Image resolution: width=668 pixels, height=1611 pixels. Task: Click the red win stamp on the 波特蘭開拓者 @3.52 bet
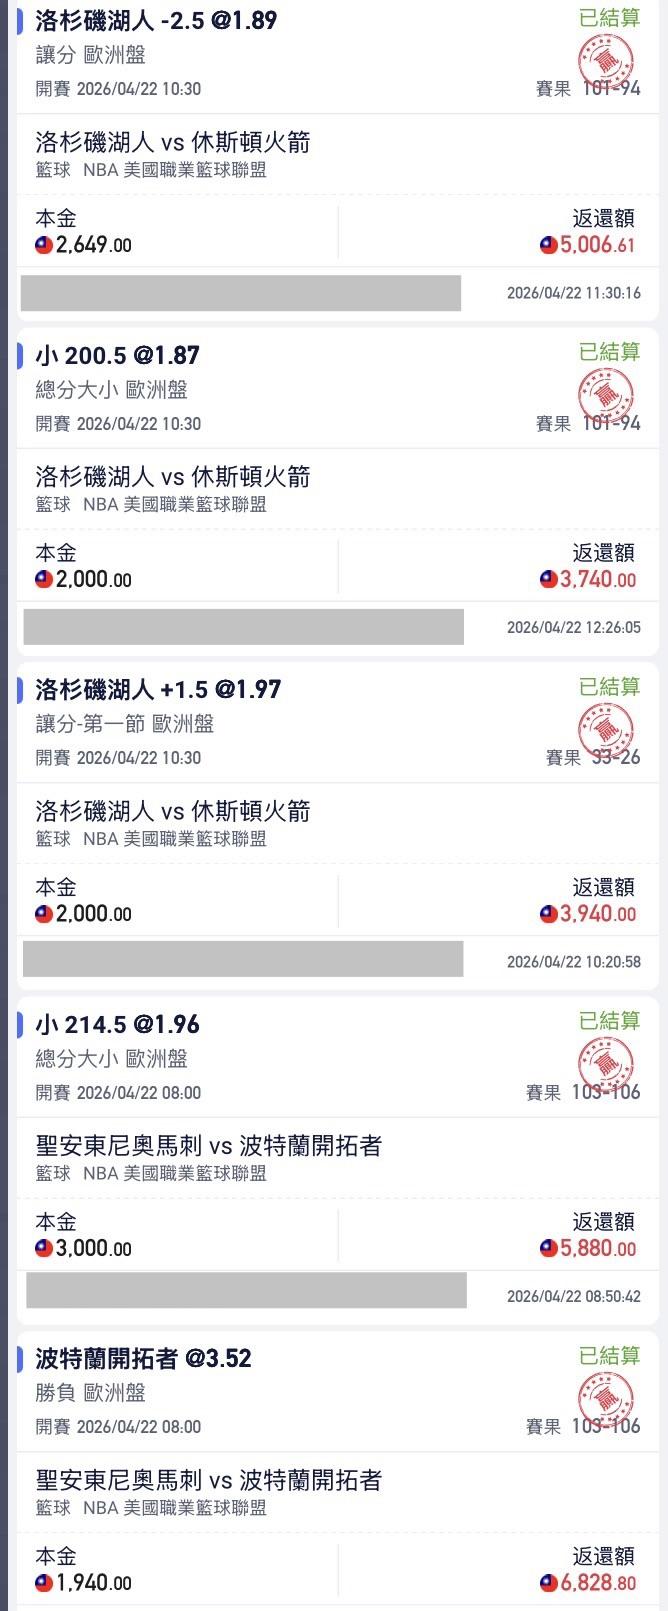[x=606, y=1398]
